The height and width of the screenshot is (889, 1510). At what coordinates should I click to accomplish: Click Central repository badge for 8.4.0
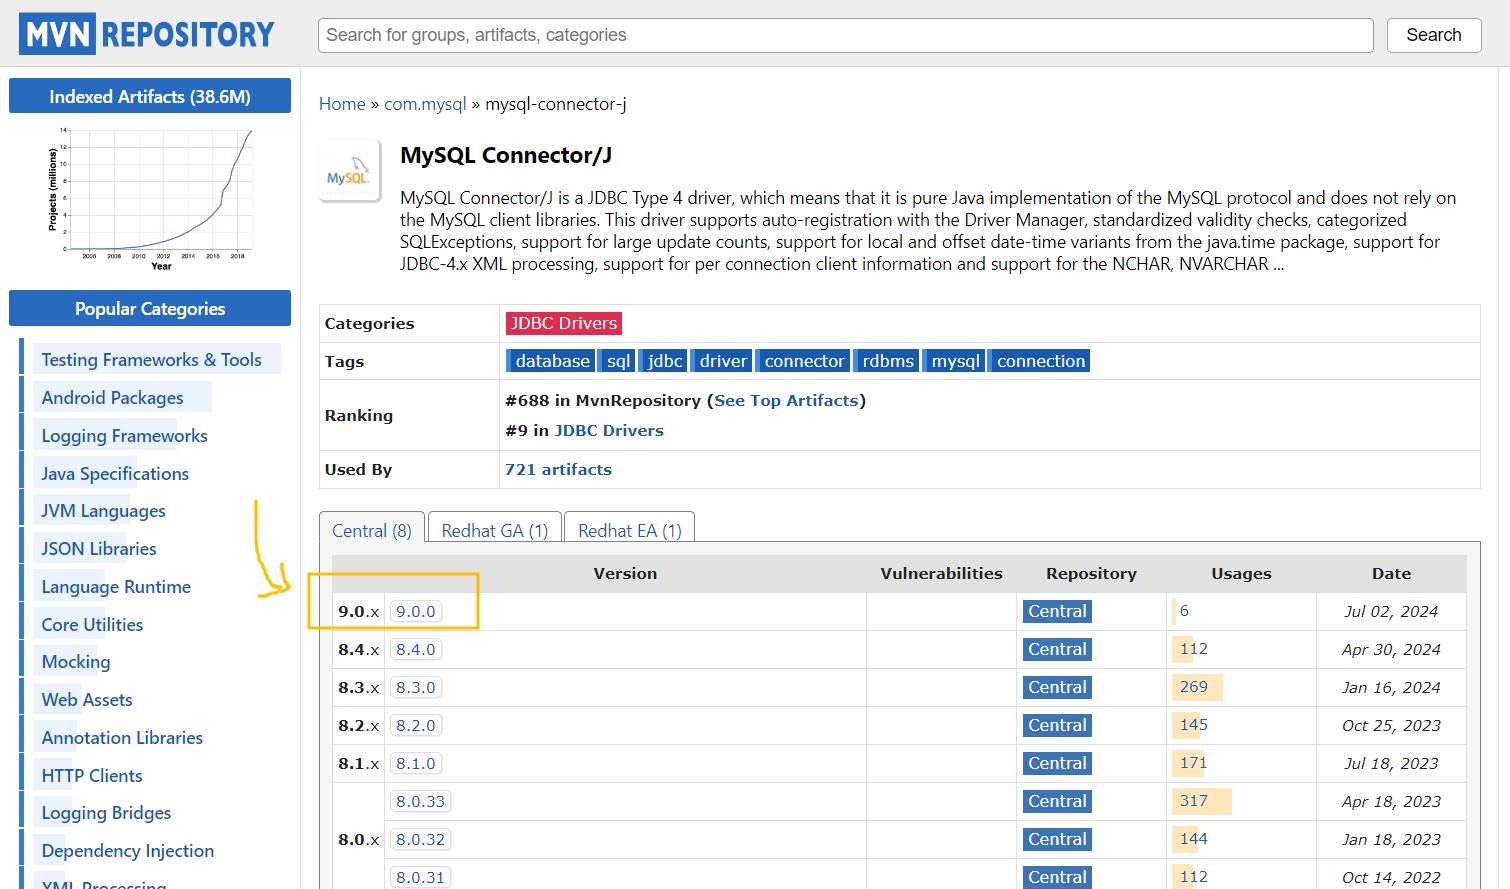tap(1057, 649)
